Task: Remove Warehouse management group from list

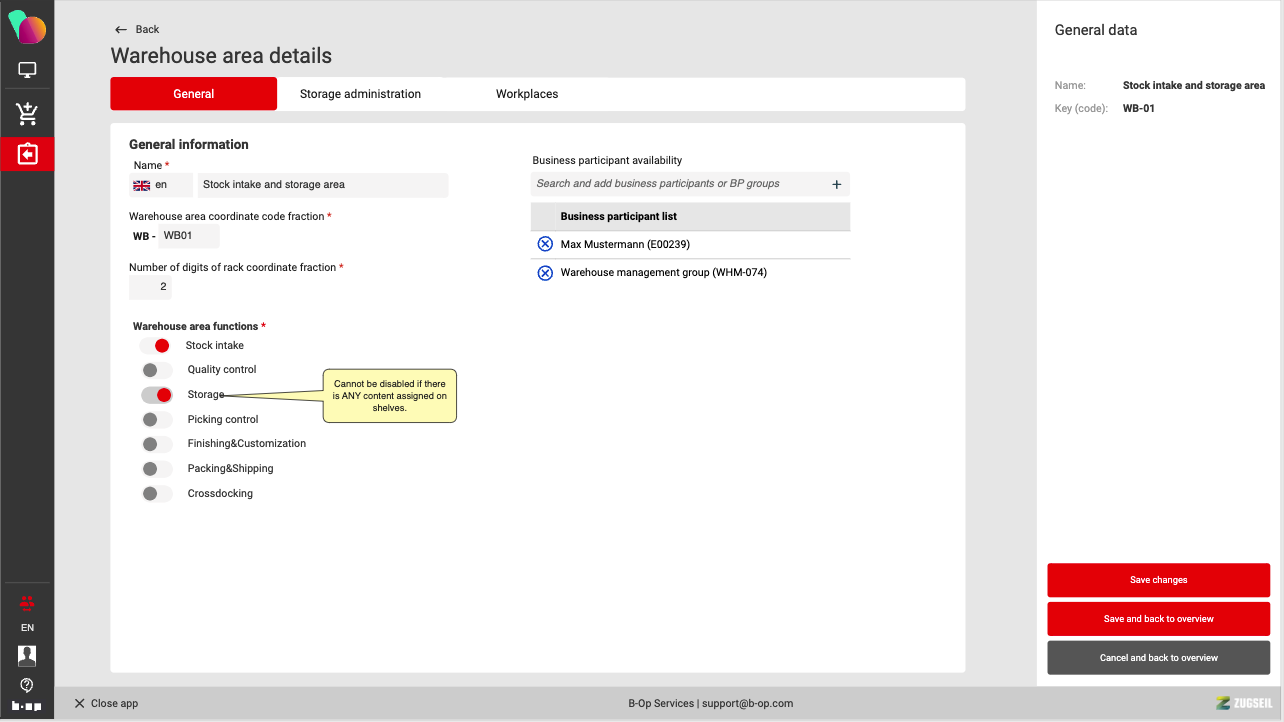Action: 545,273
